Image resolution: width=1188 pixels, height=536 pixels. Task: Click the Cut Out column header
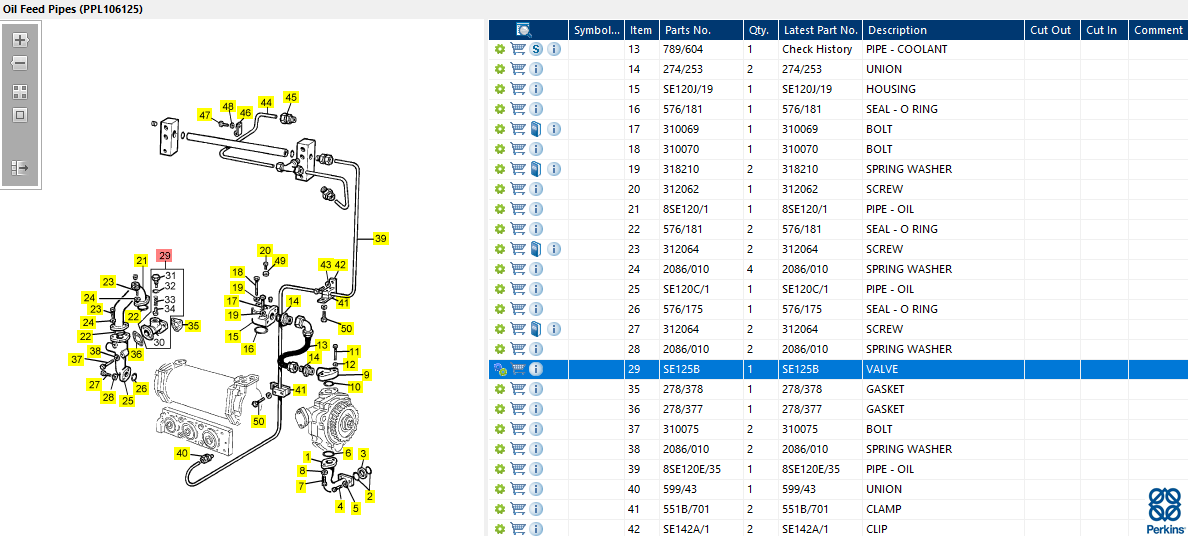point(1052,30)
